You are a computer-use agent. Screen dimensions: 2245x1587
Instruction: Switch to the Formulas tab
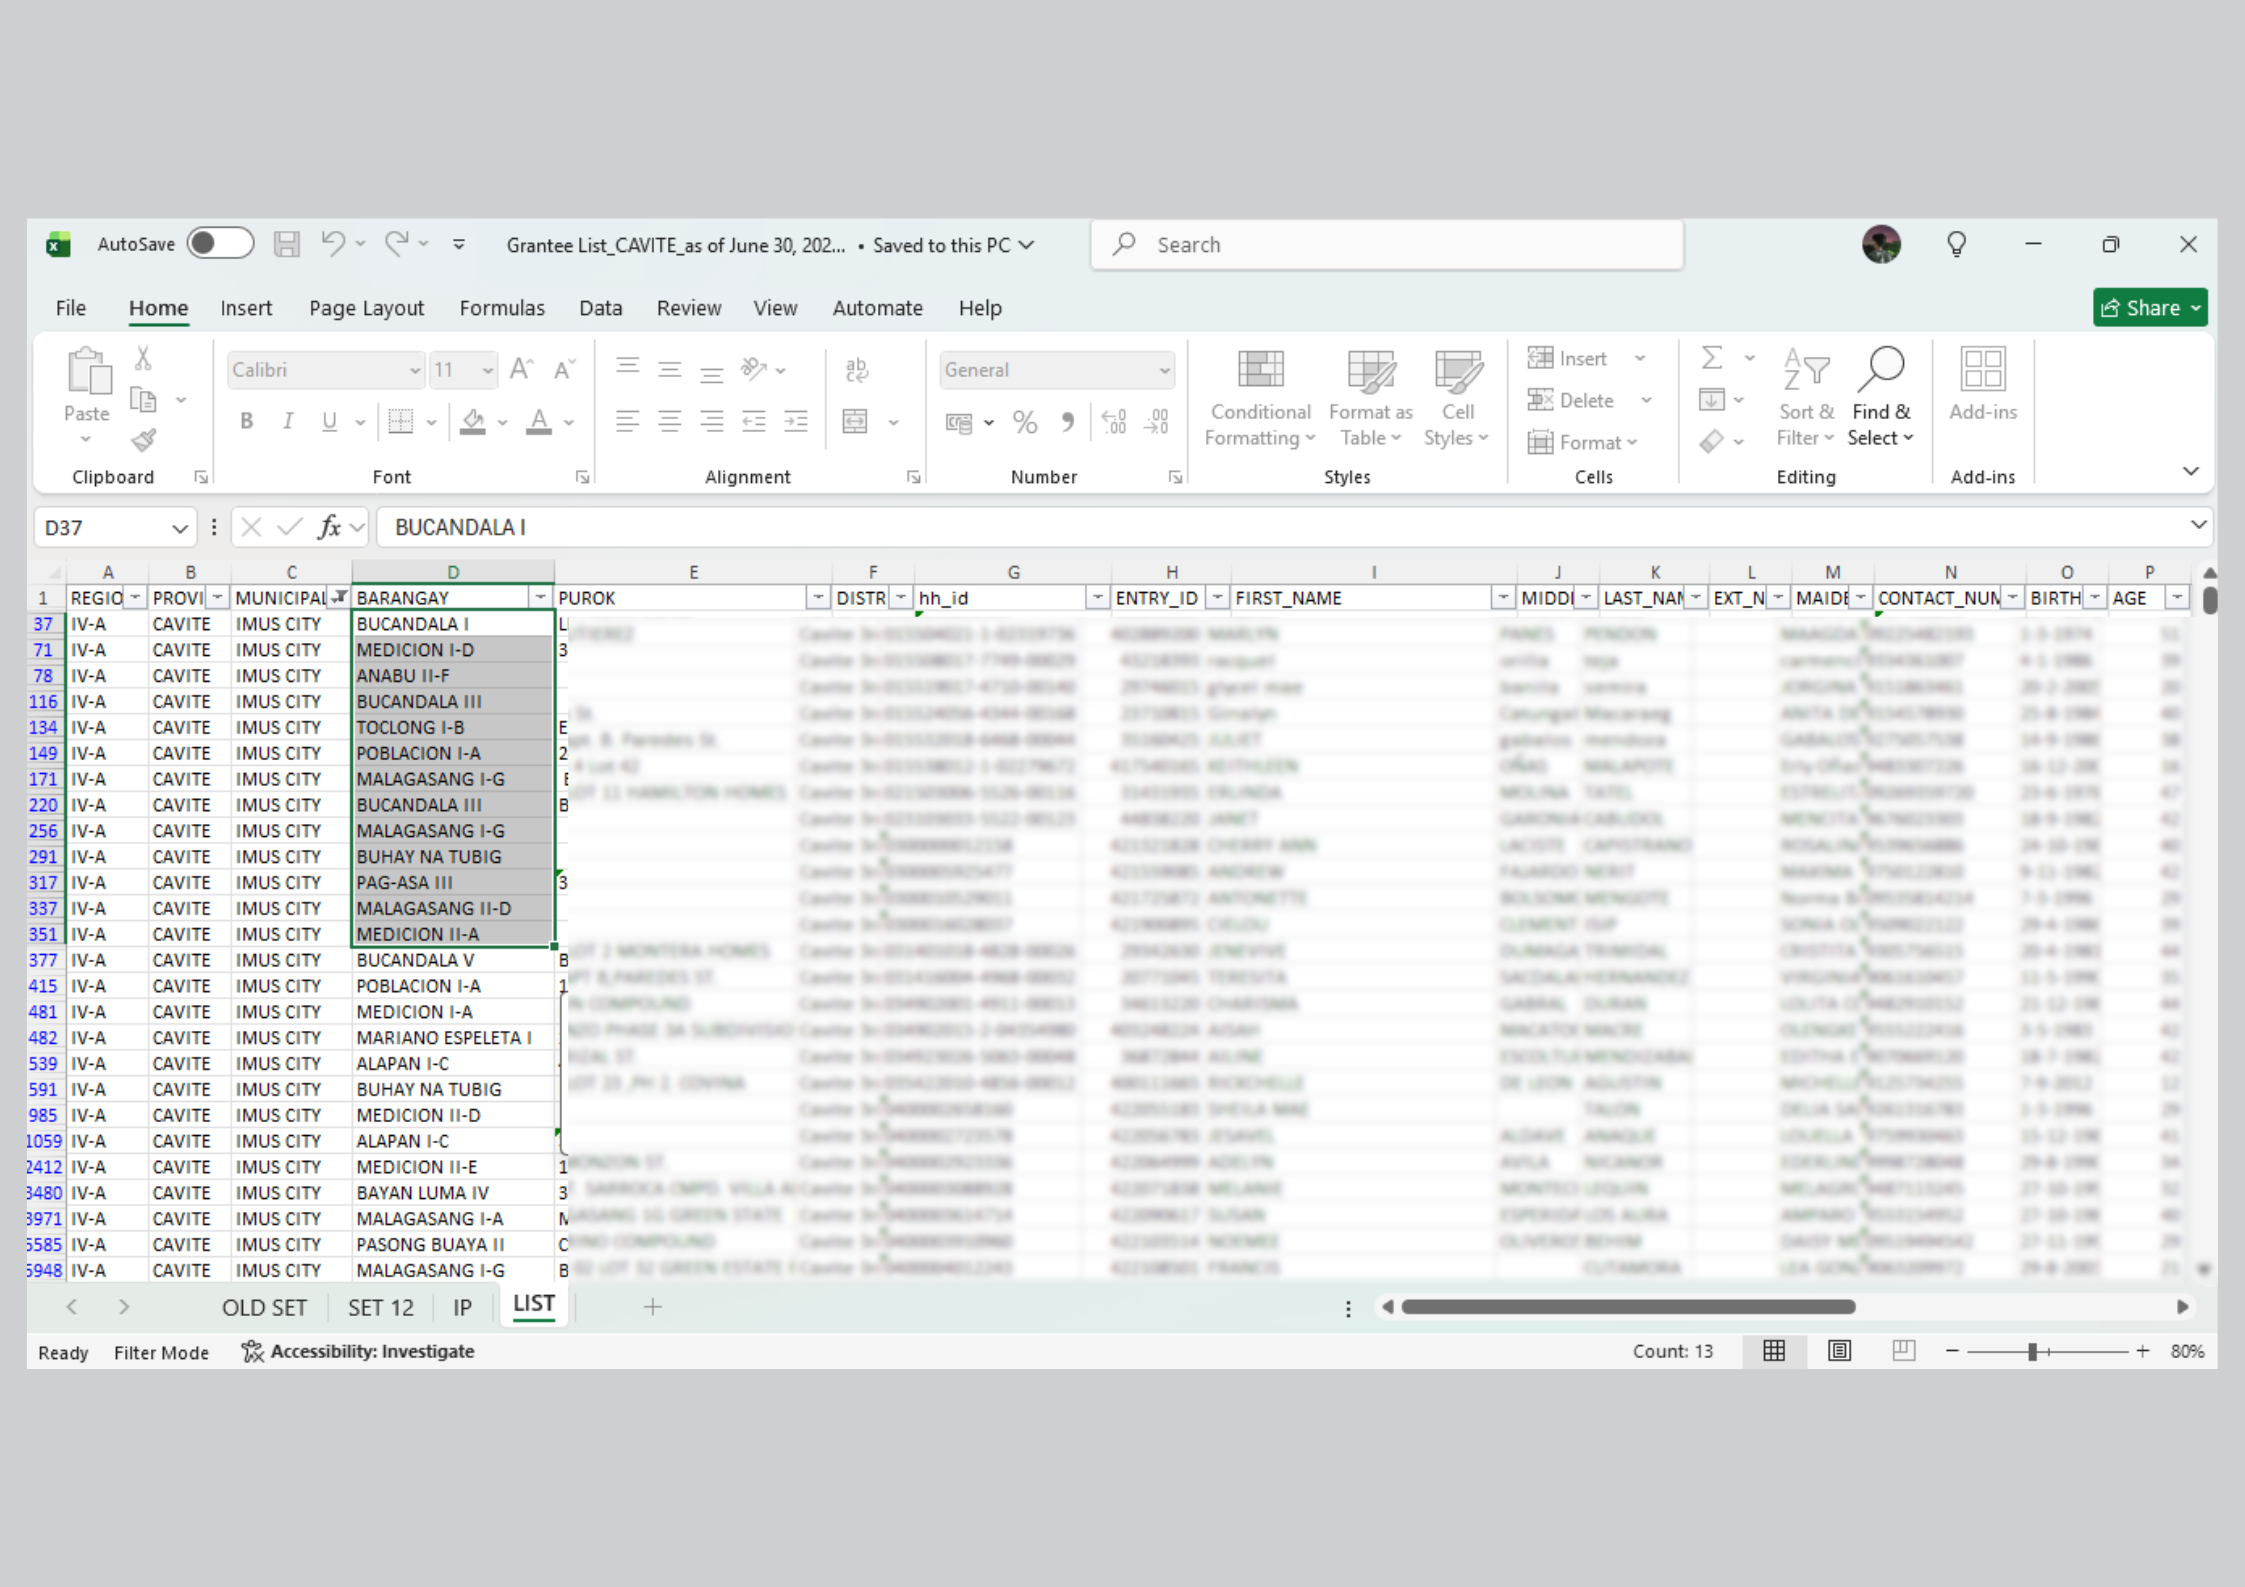(502, 308)
